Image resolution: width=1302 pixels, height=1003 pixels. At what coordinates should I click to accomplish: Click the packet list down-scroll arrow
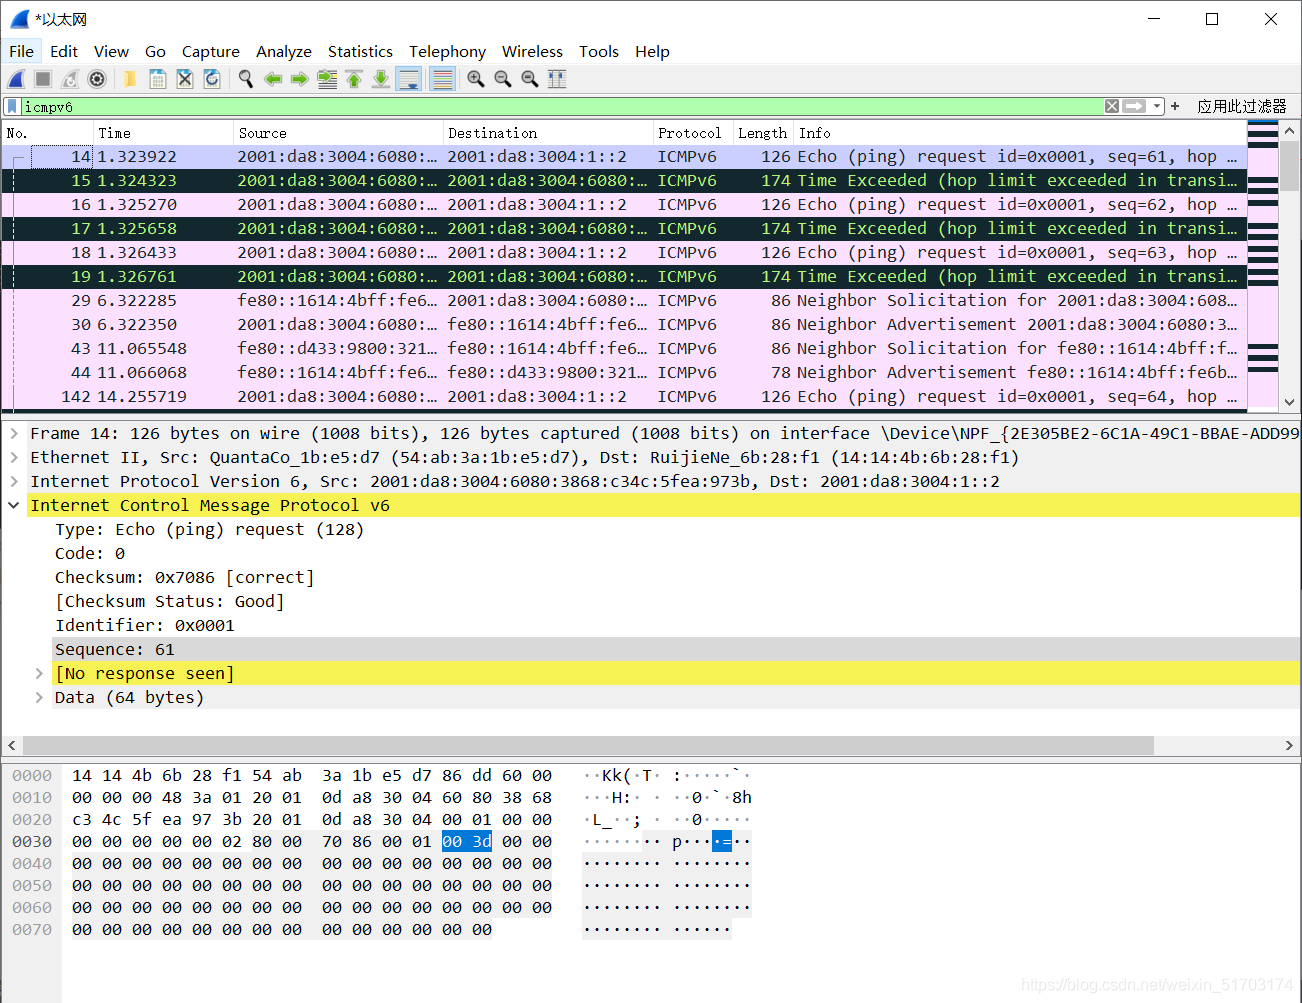(x=1289, y=402)
